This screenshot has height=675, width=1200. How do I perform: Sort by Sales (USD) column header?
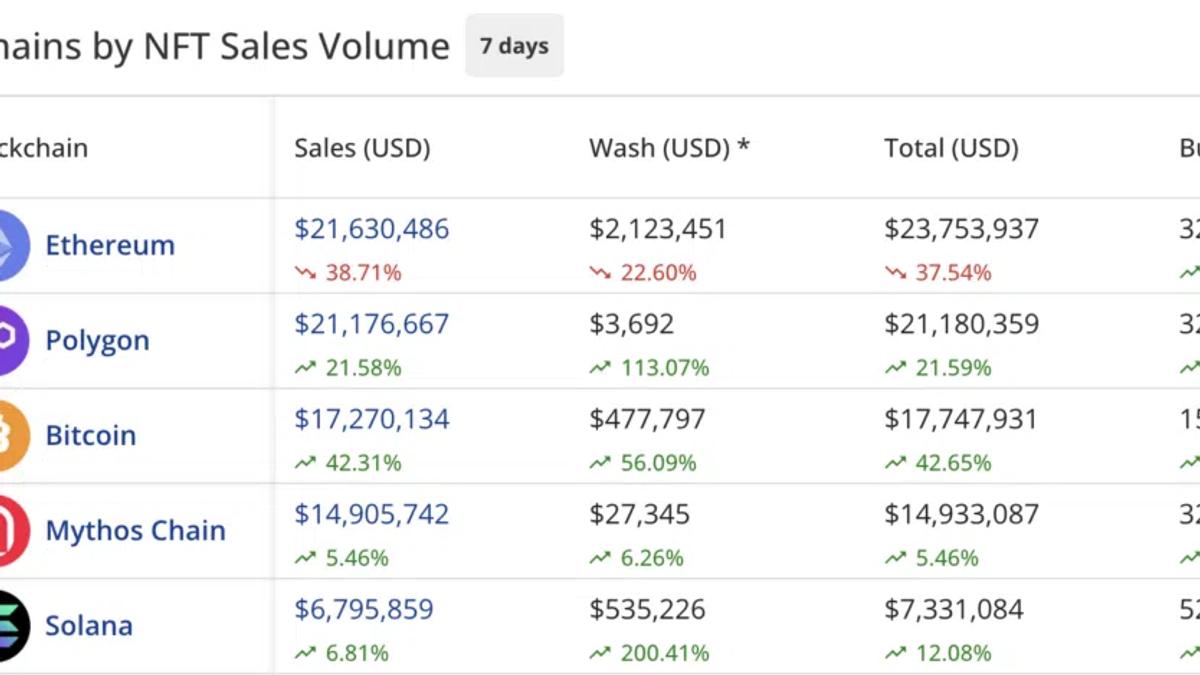(362, 148)
